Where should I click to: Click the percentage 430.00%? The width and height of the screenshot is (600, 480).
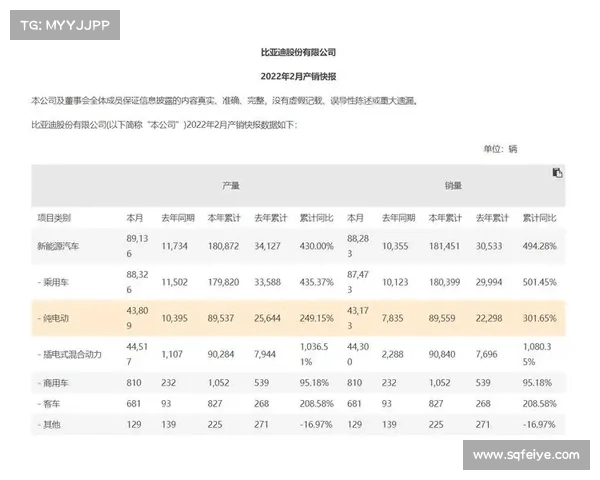[x=316, y=246]
